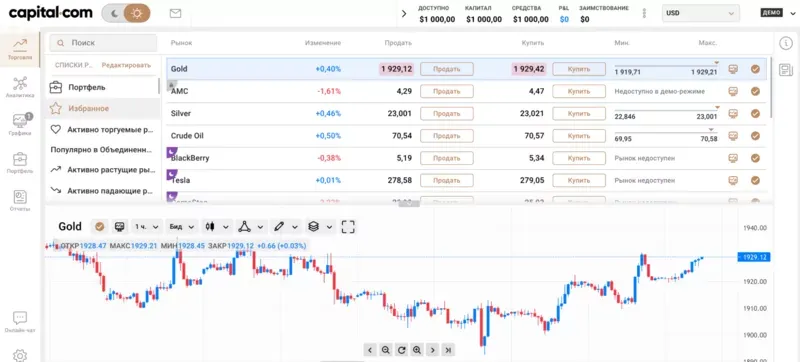The height and width of the screenshot is (362, 800).
Task: Open the 1 ч. timeframe dropdown
Action: tap(147, 226)
